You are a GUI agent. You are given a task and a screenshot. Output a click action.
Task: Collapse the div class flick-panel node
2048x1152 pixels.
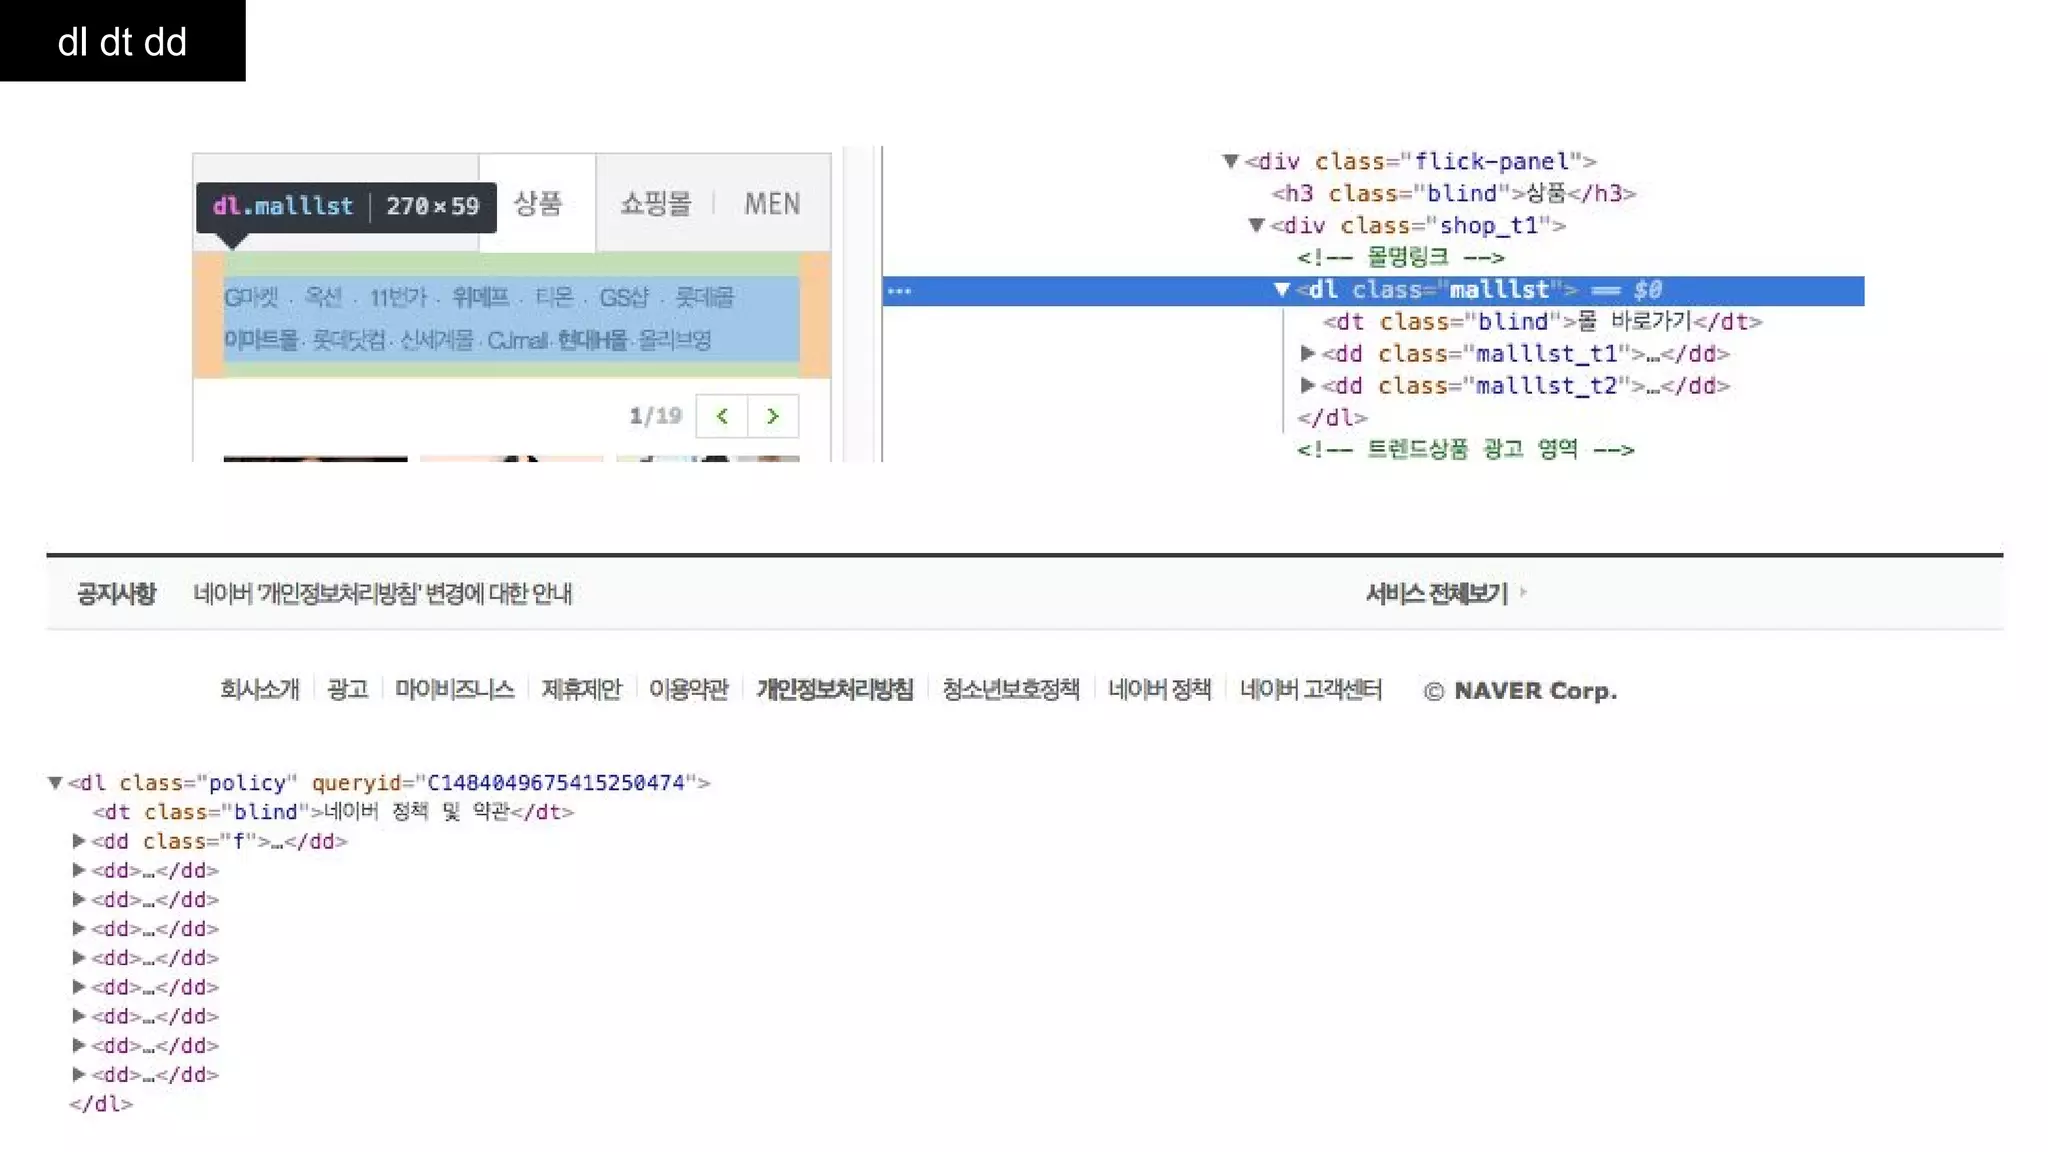[1231, 161]
